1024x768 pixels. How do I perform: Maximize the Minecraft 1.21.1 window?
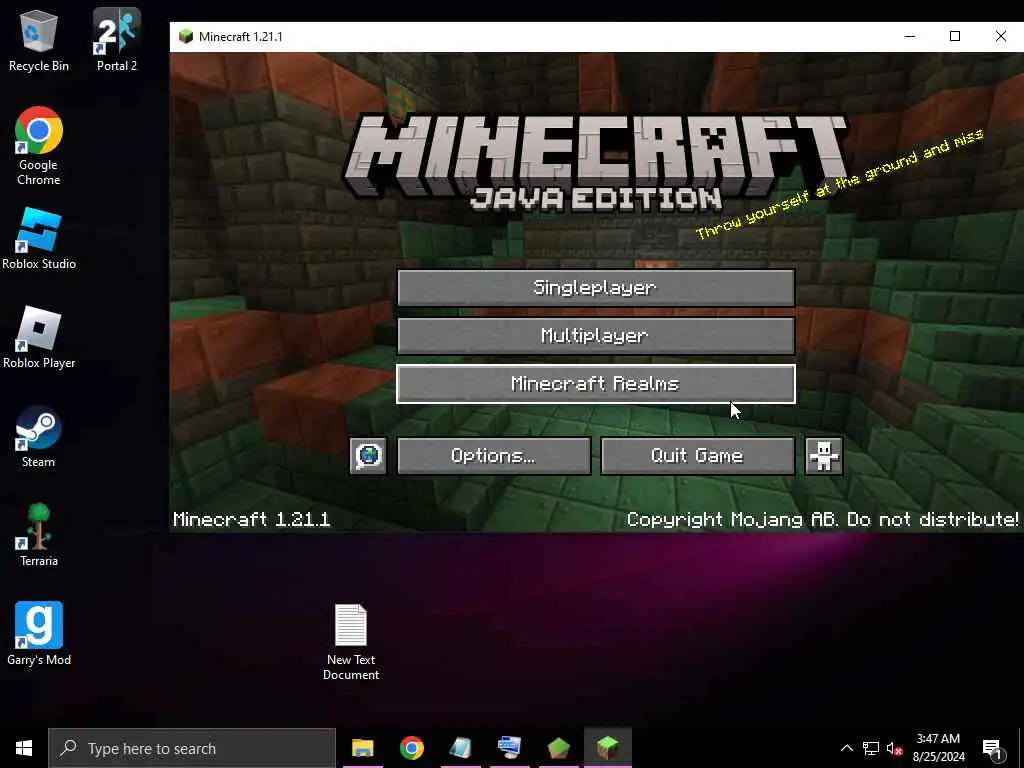click(x=955, y=37)
